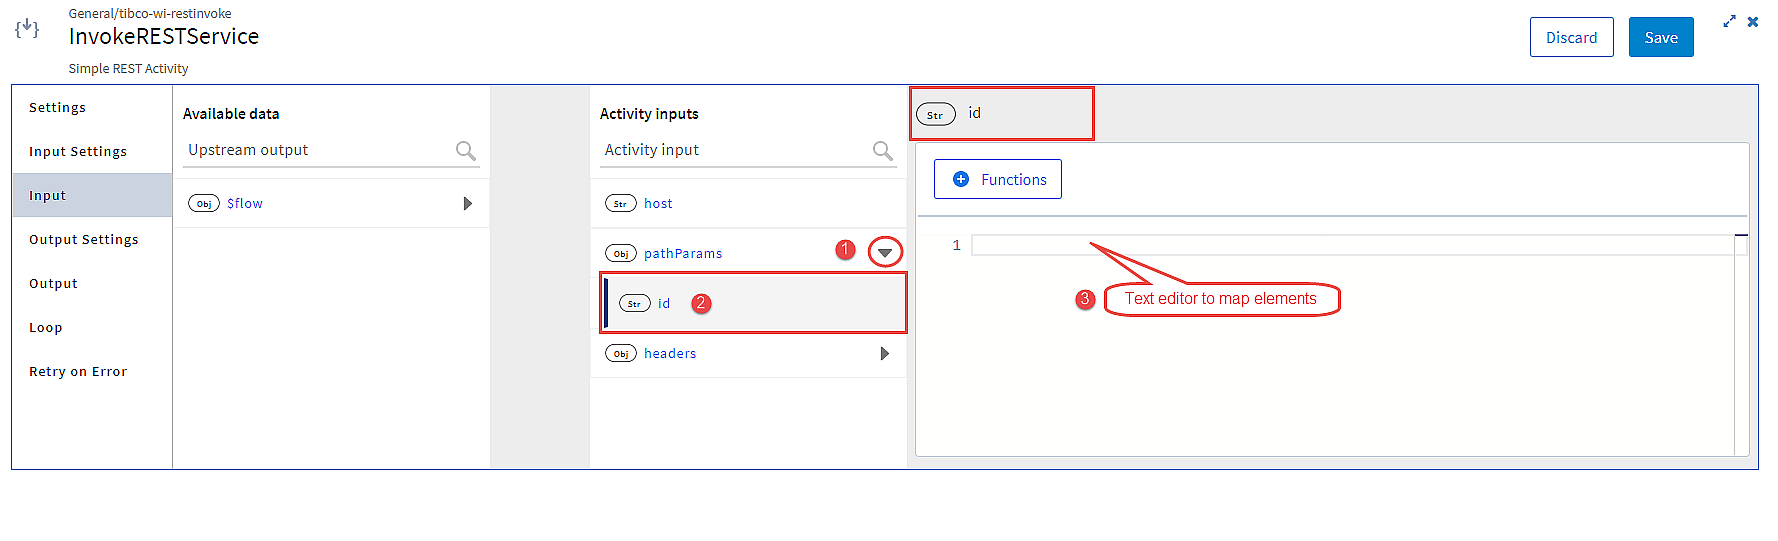Save the activity configuration
This screenshot has height=541, width=1778.
1661,37
